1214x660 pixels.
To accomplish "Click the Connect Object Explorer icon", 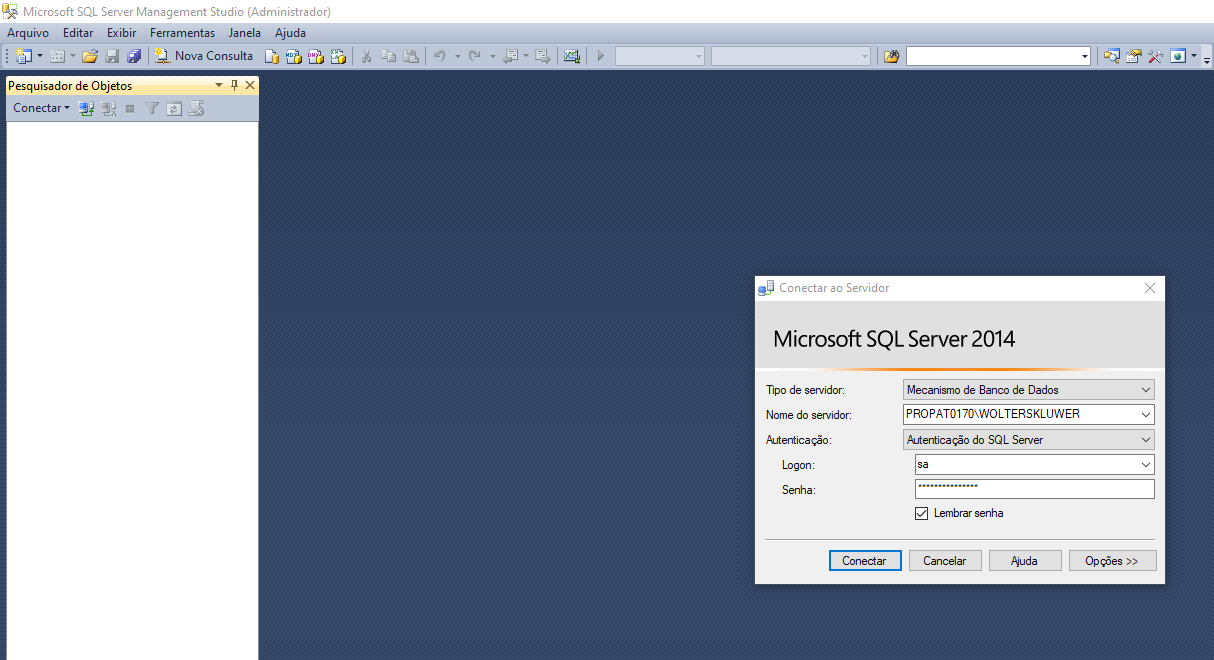I will click(87, 108).
